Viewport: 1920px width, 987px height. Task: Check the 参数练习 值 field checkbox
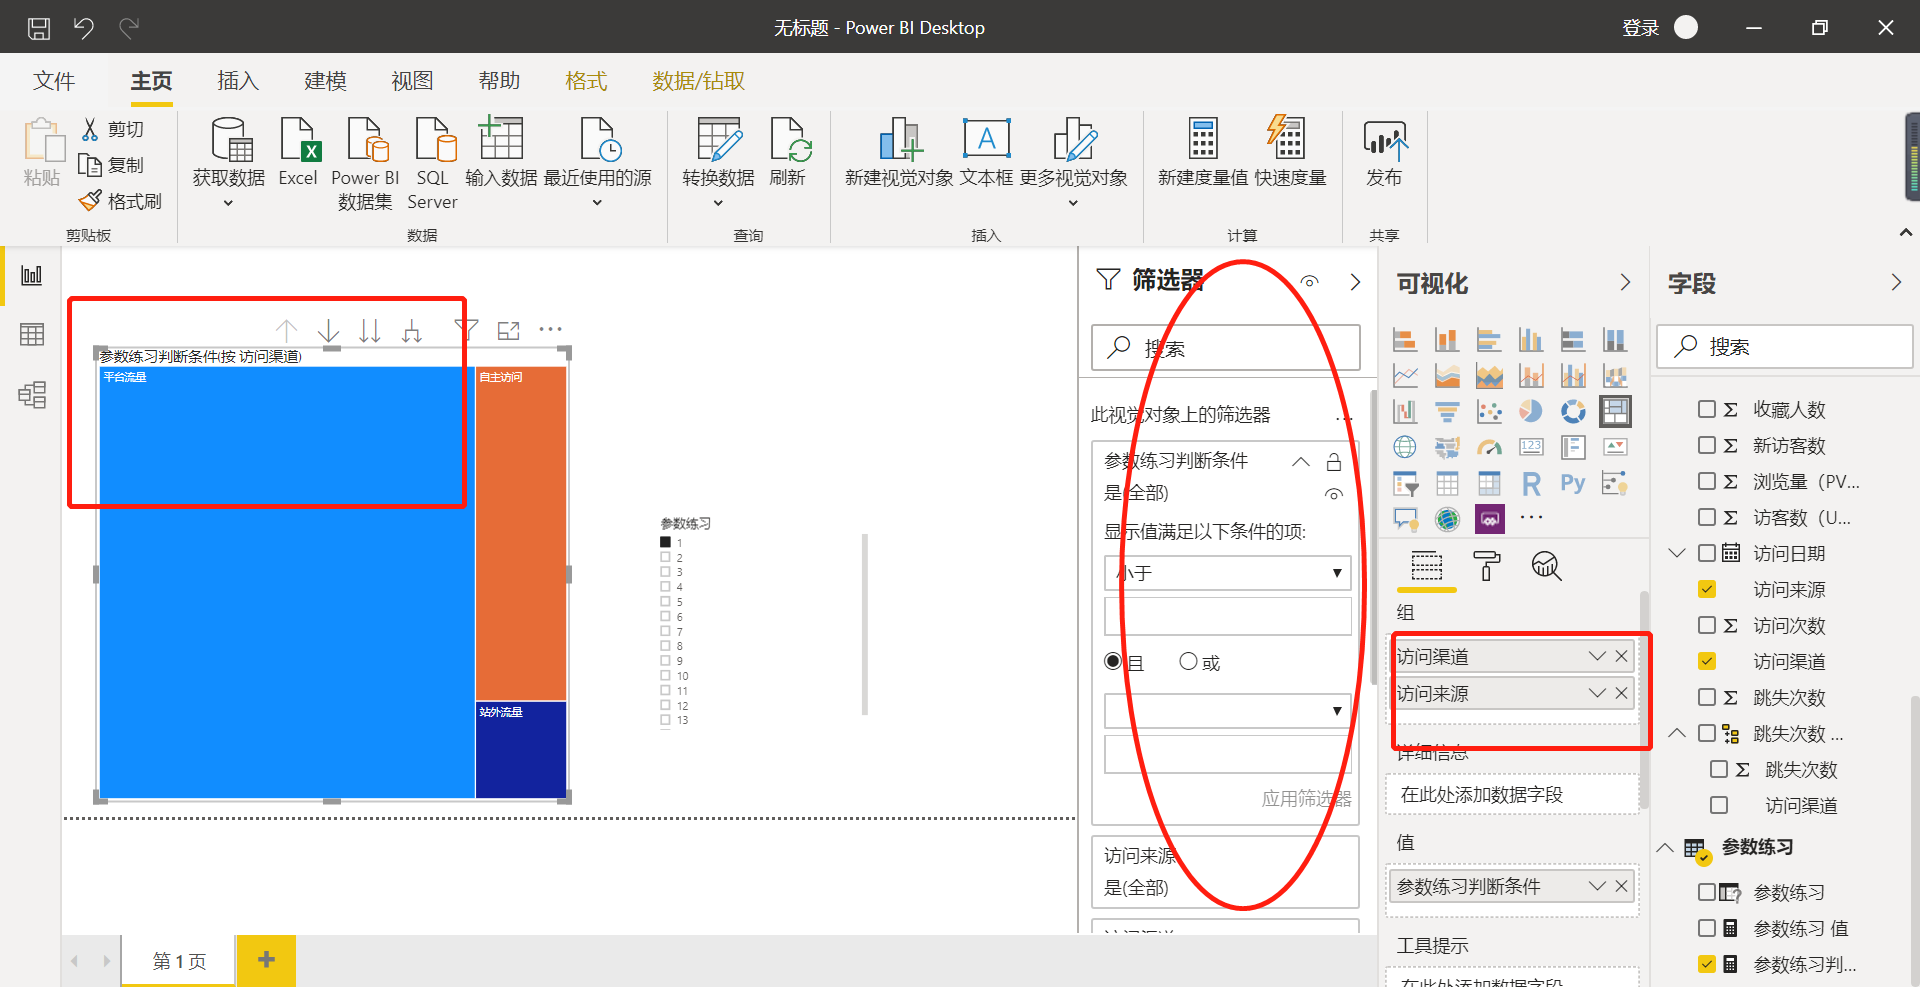coord(1707,928)
